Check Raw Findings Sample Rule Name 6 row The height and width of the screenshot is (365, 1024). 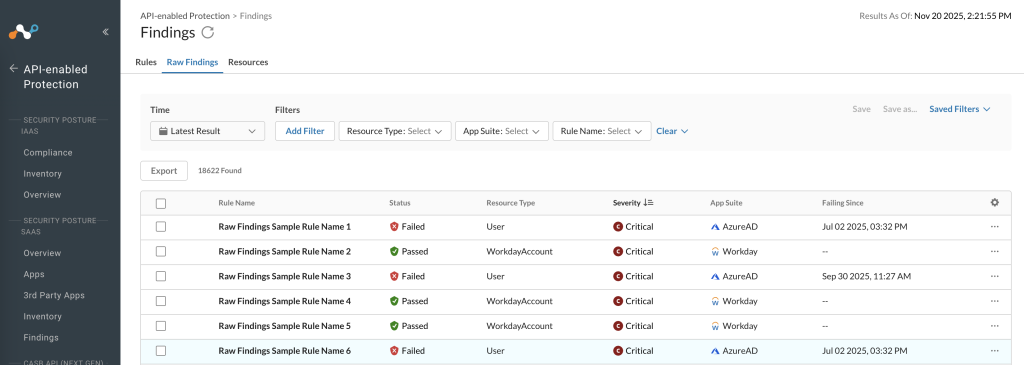[x=161, y=351]
